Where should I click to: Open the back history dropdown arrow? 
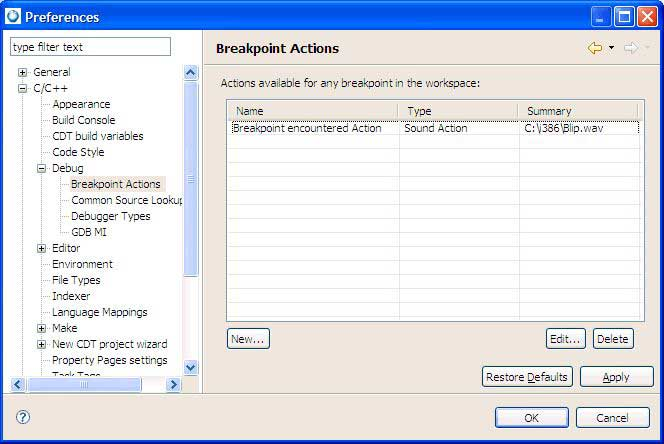(x=611, y=48)
